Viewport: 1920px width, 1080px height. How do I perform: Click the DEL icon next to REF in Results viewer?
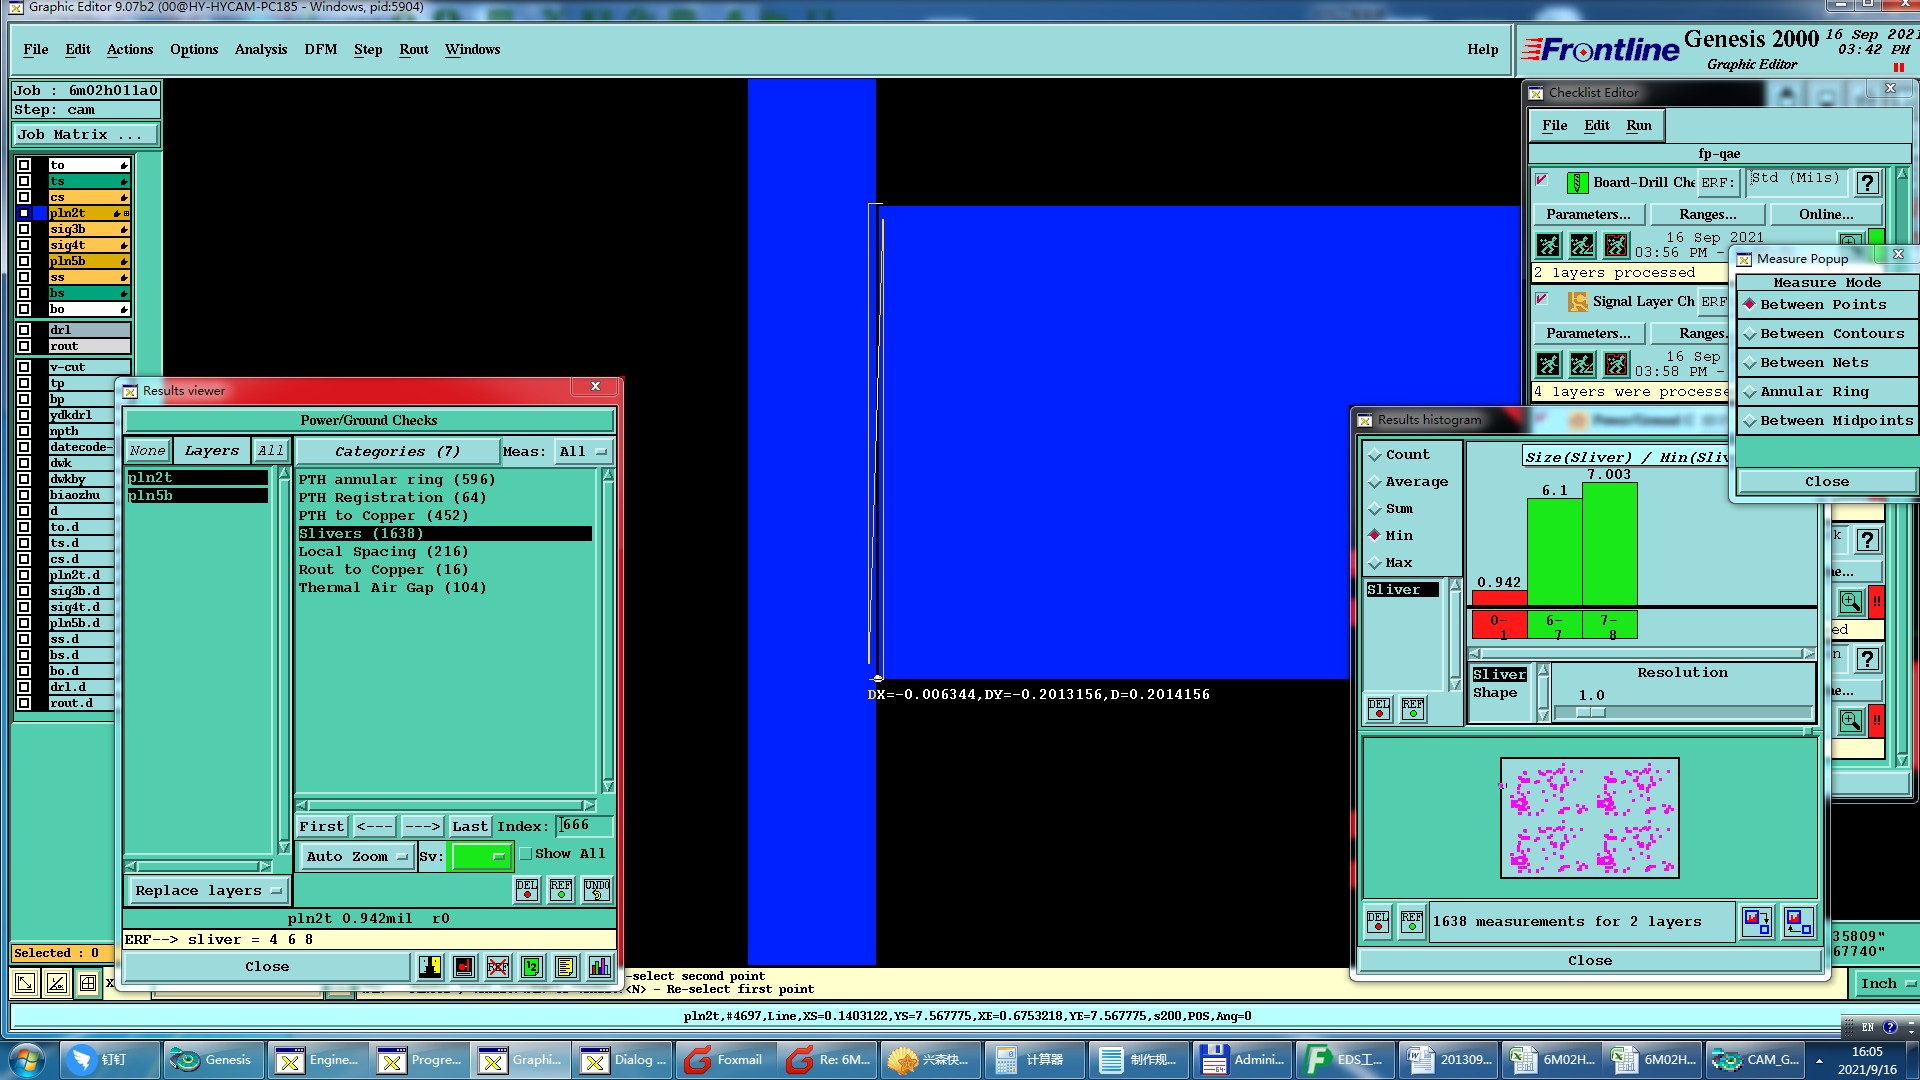click(x=527, y=889)
